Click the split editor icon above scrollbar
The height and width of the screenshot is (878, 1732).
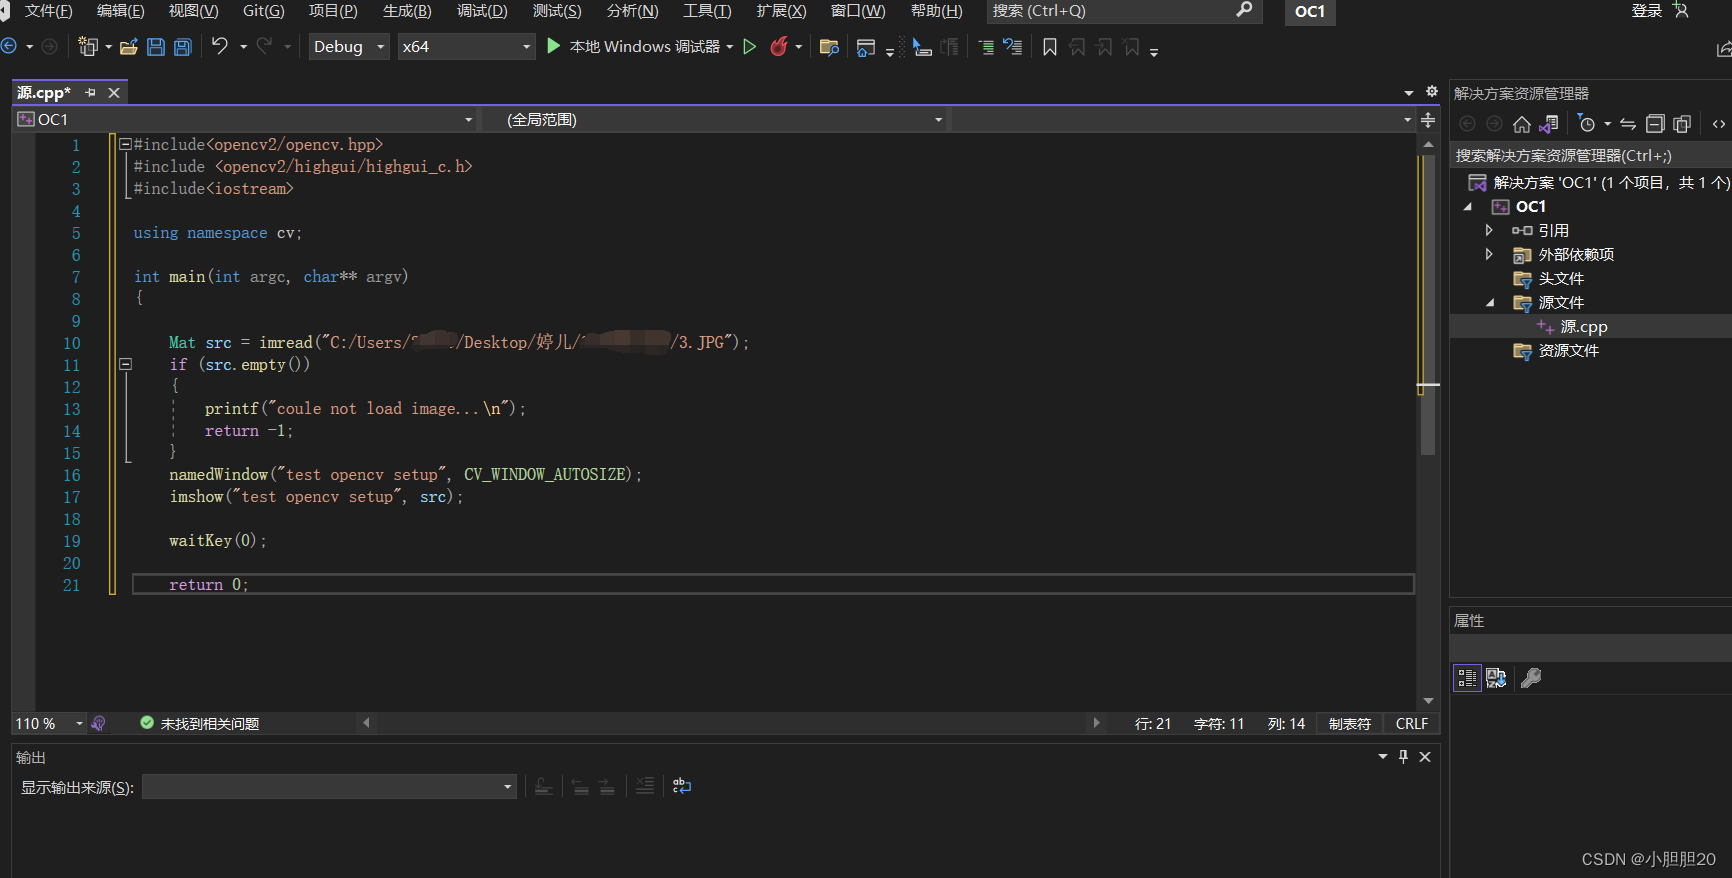tap(1428, 120)
